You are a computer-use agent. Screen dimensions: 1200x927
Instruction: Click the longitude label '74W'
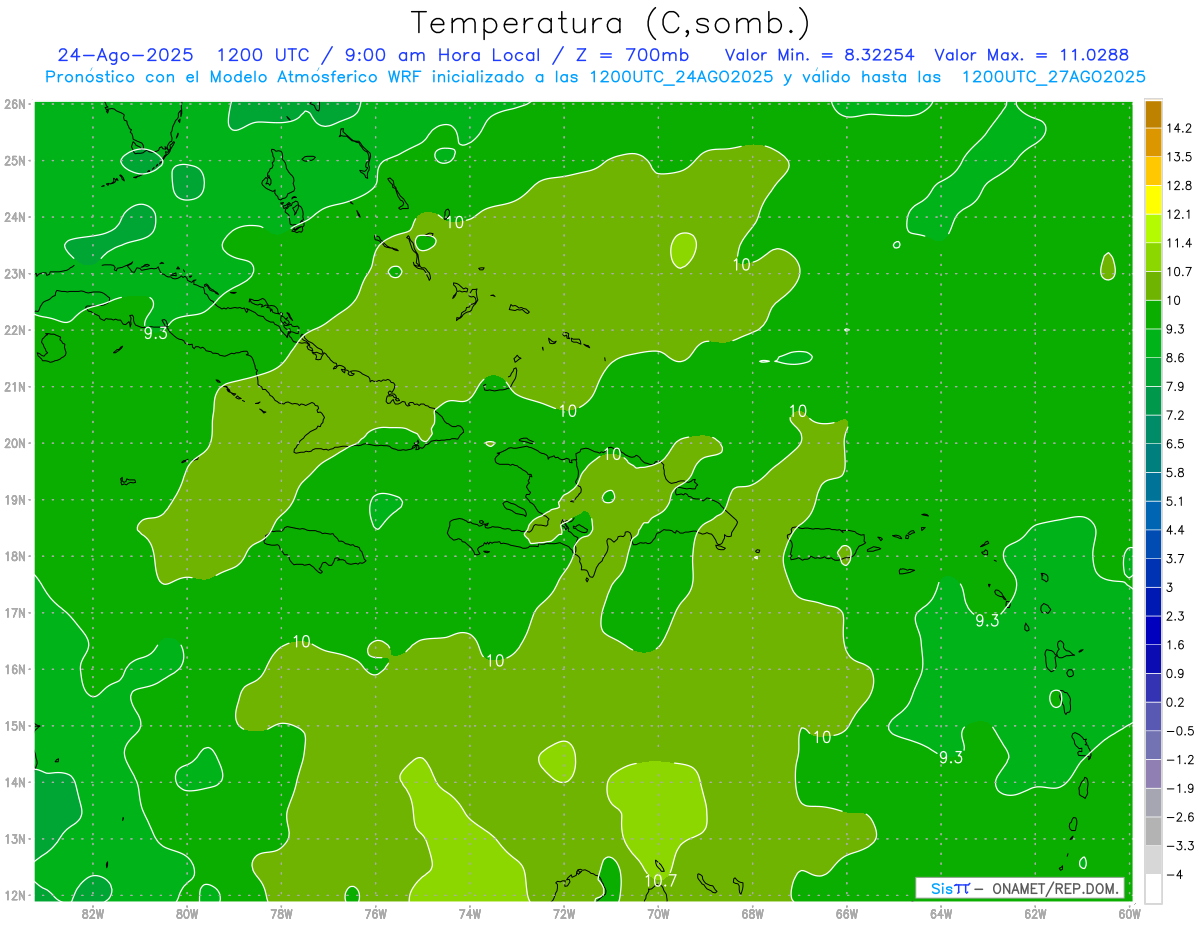(x=469, y=913)
